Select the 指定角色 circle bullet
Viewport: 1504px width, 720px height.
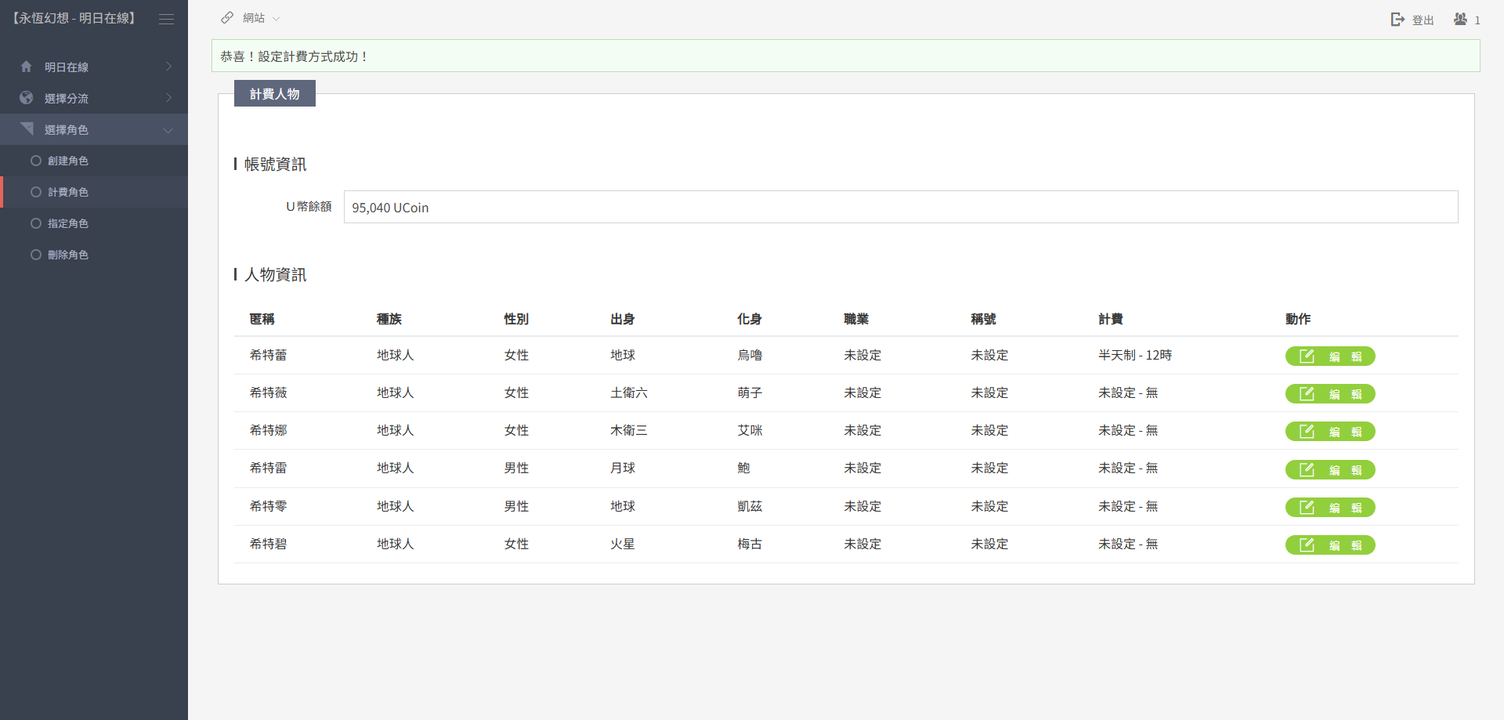tap(36, 223)
